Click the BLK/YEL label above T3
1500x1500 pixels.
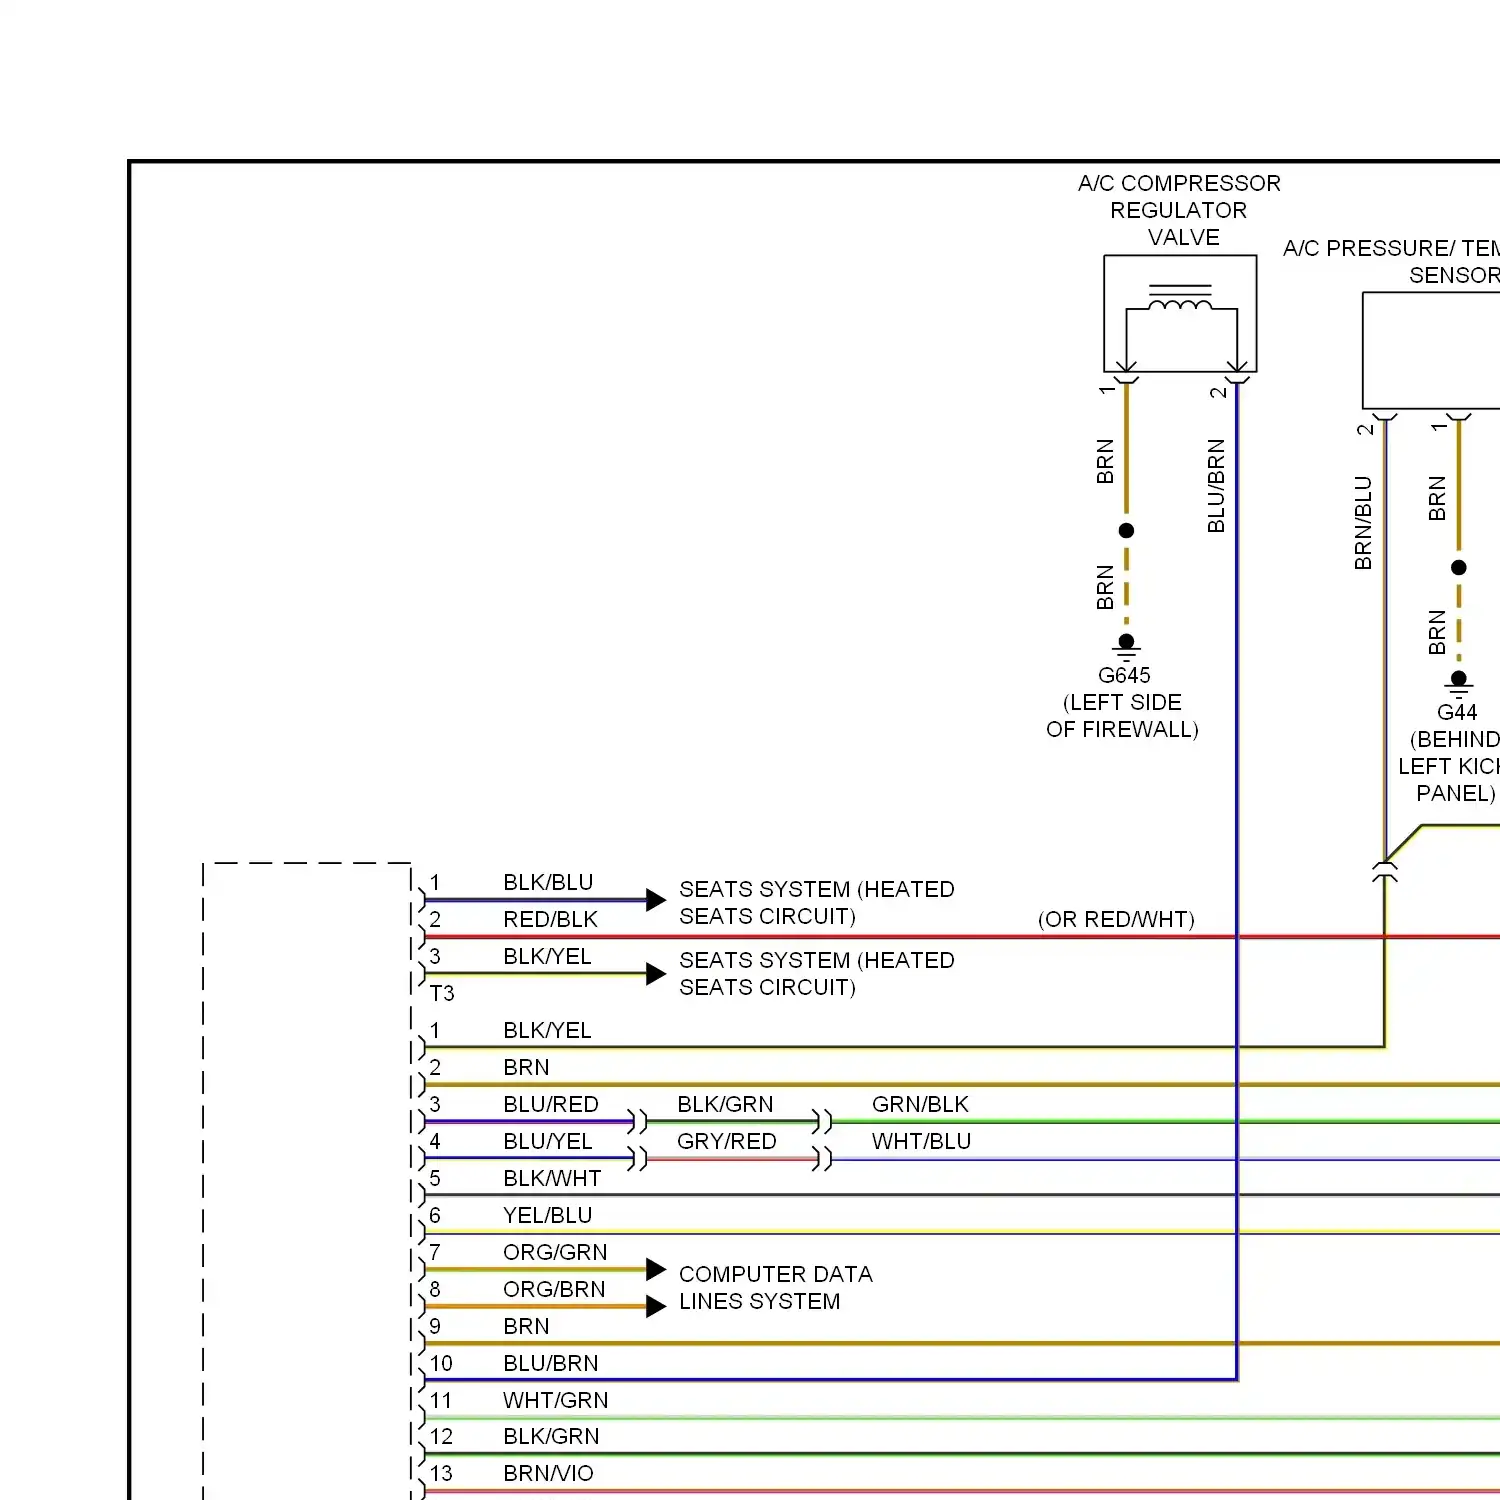point(547,956)
